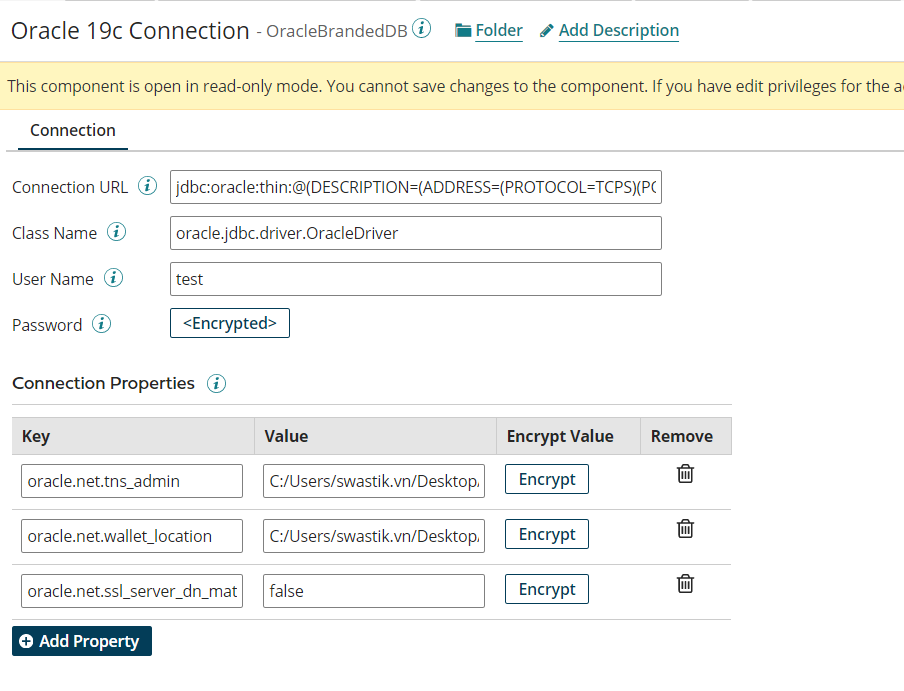The width and height of the screenshot is (904, 691).
Task: Open the Folder link
Action: 489,31
